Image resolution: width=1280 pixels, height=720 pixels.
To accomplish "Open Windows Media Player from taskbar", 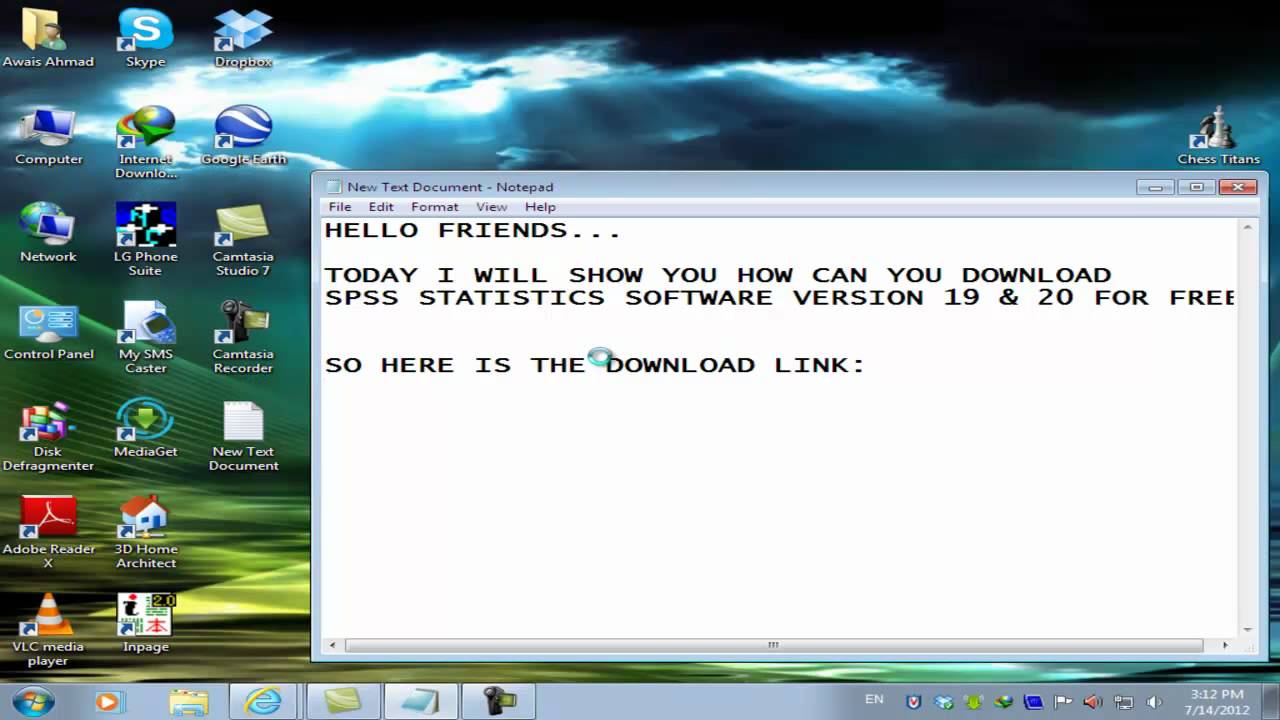I will point(109,701).
